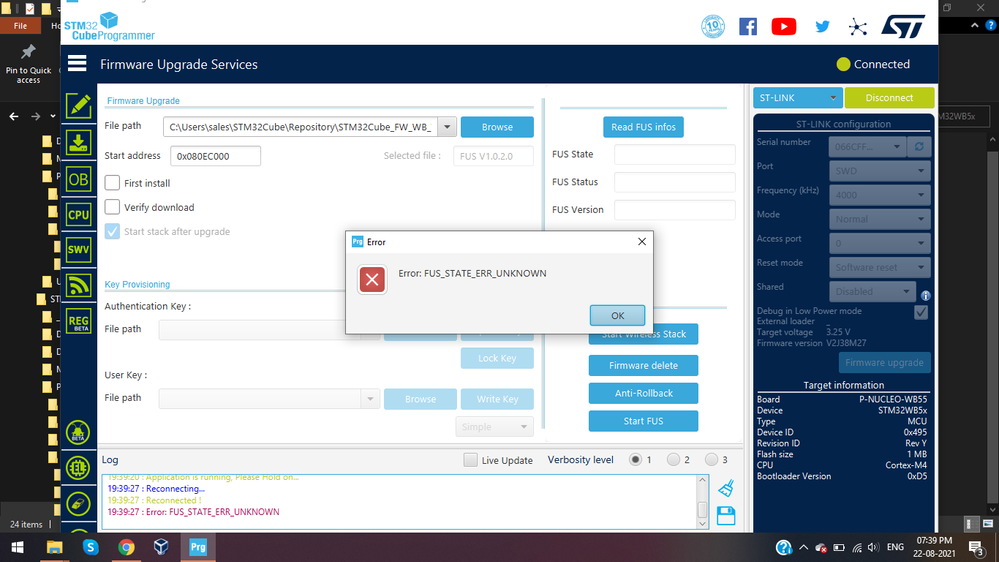Enable the First install checkbox
Image resolution: width=999 pixels, height=562 pixels.
pyautogui.click(x=112, y=183)
